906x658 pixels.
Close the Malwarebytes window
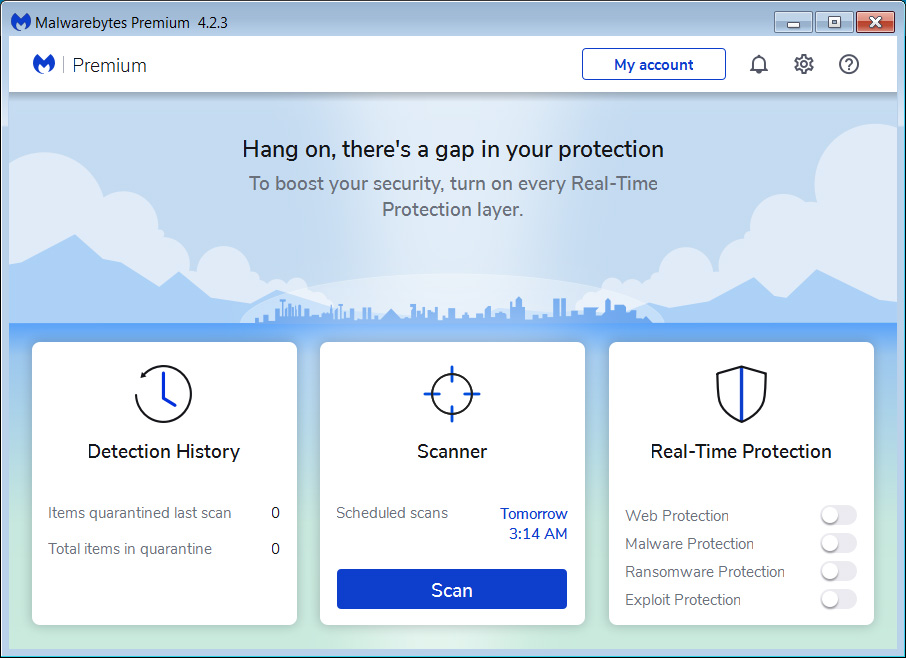[875, 23]
